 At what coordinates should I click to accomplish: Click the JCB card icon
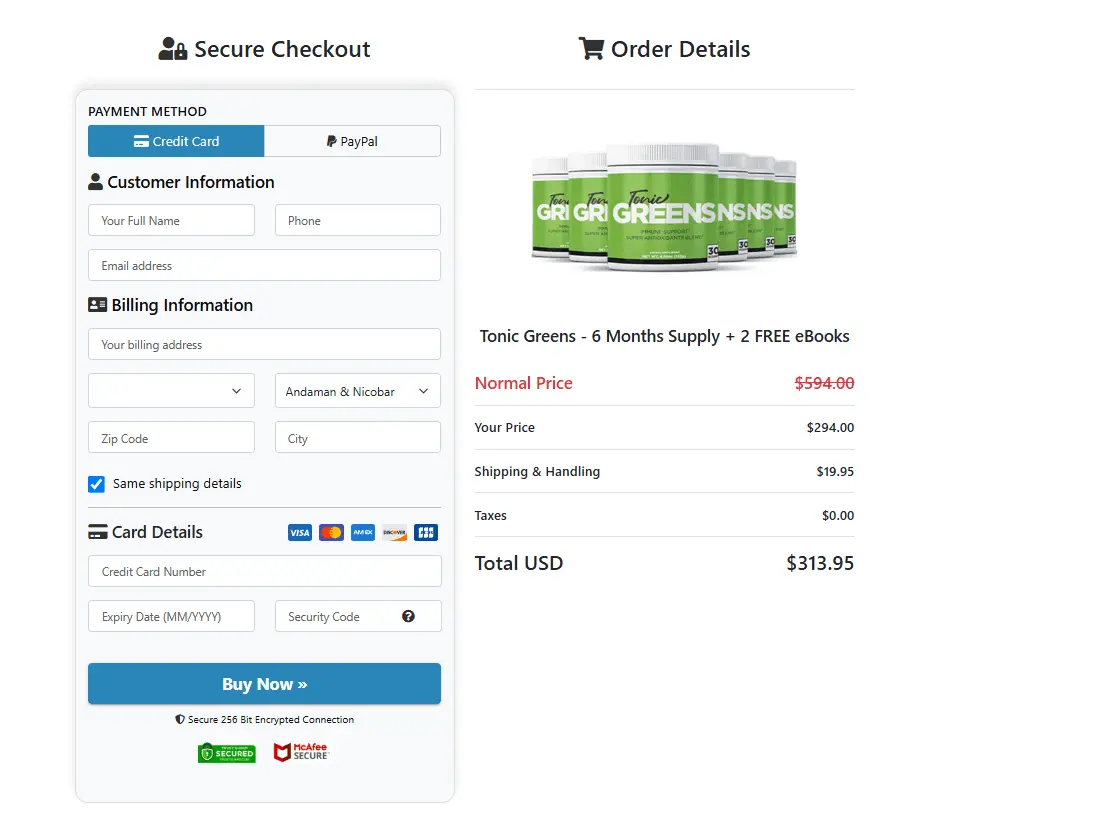426,532
